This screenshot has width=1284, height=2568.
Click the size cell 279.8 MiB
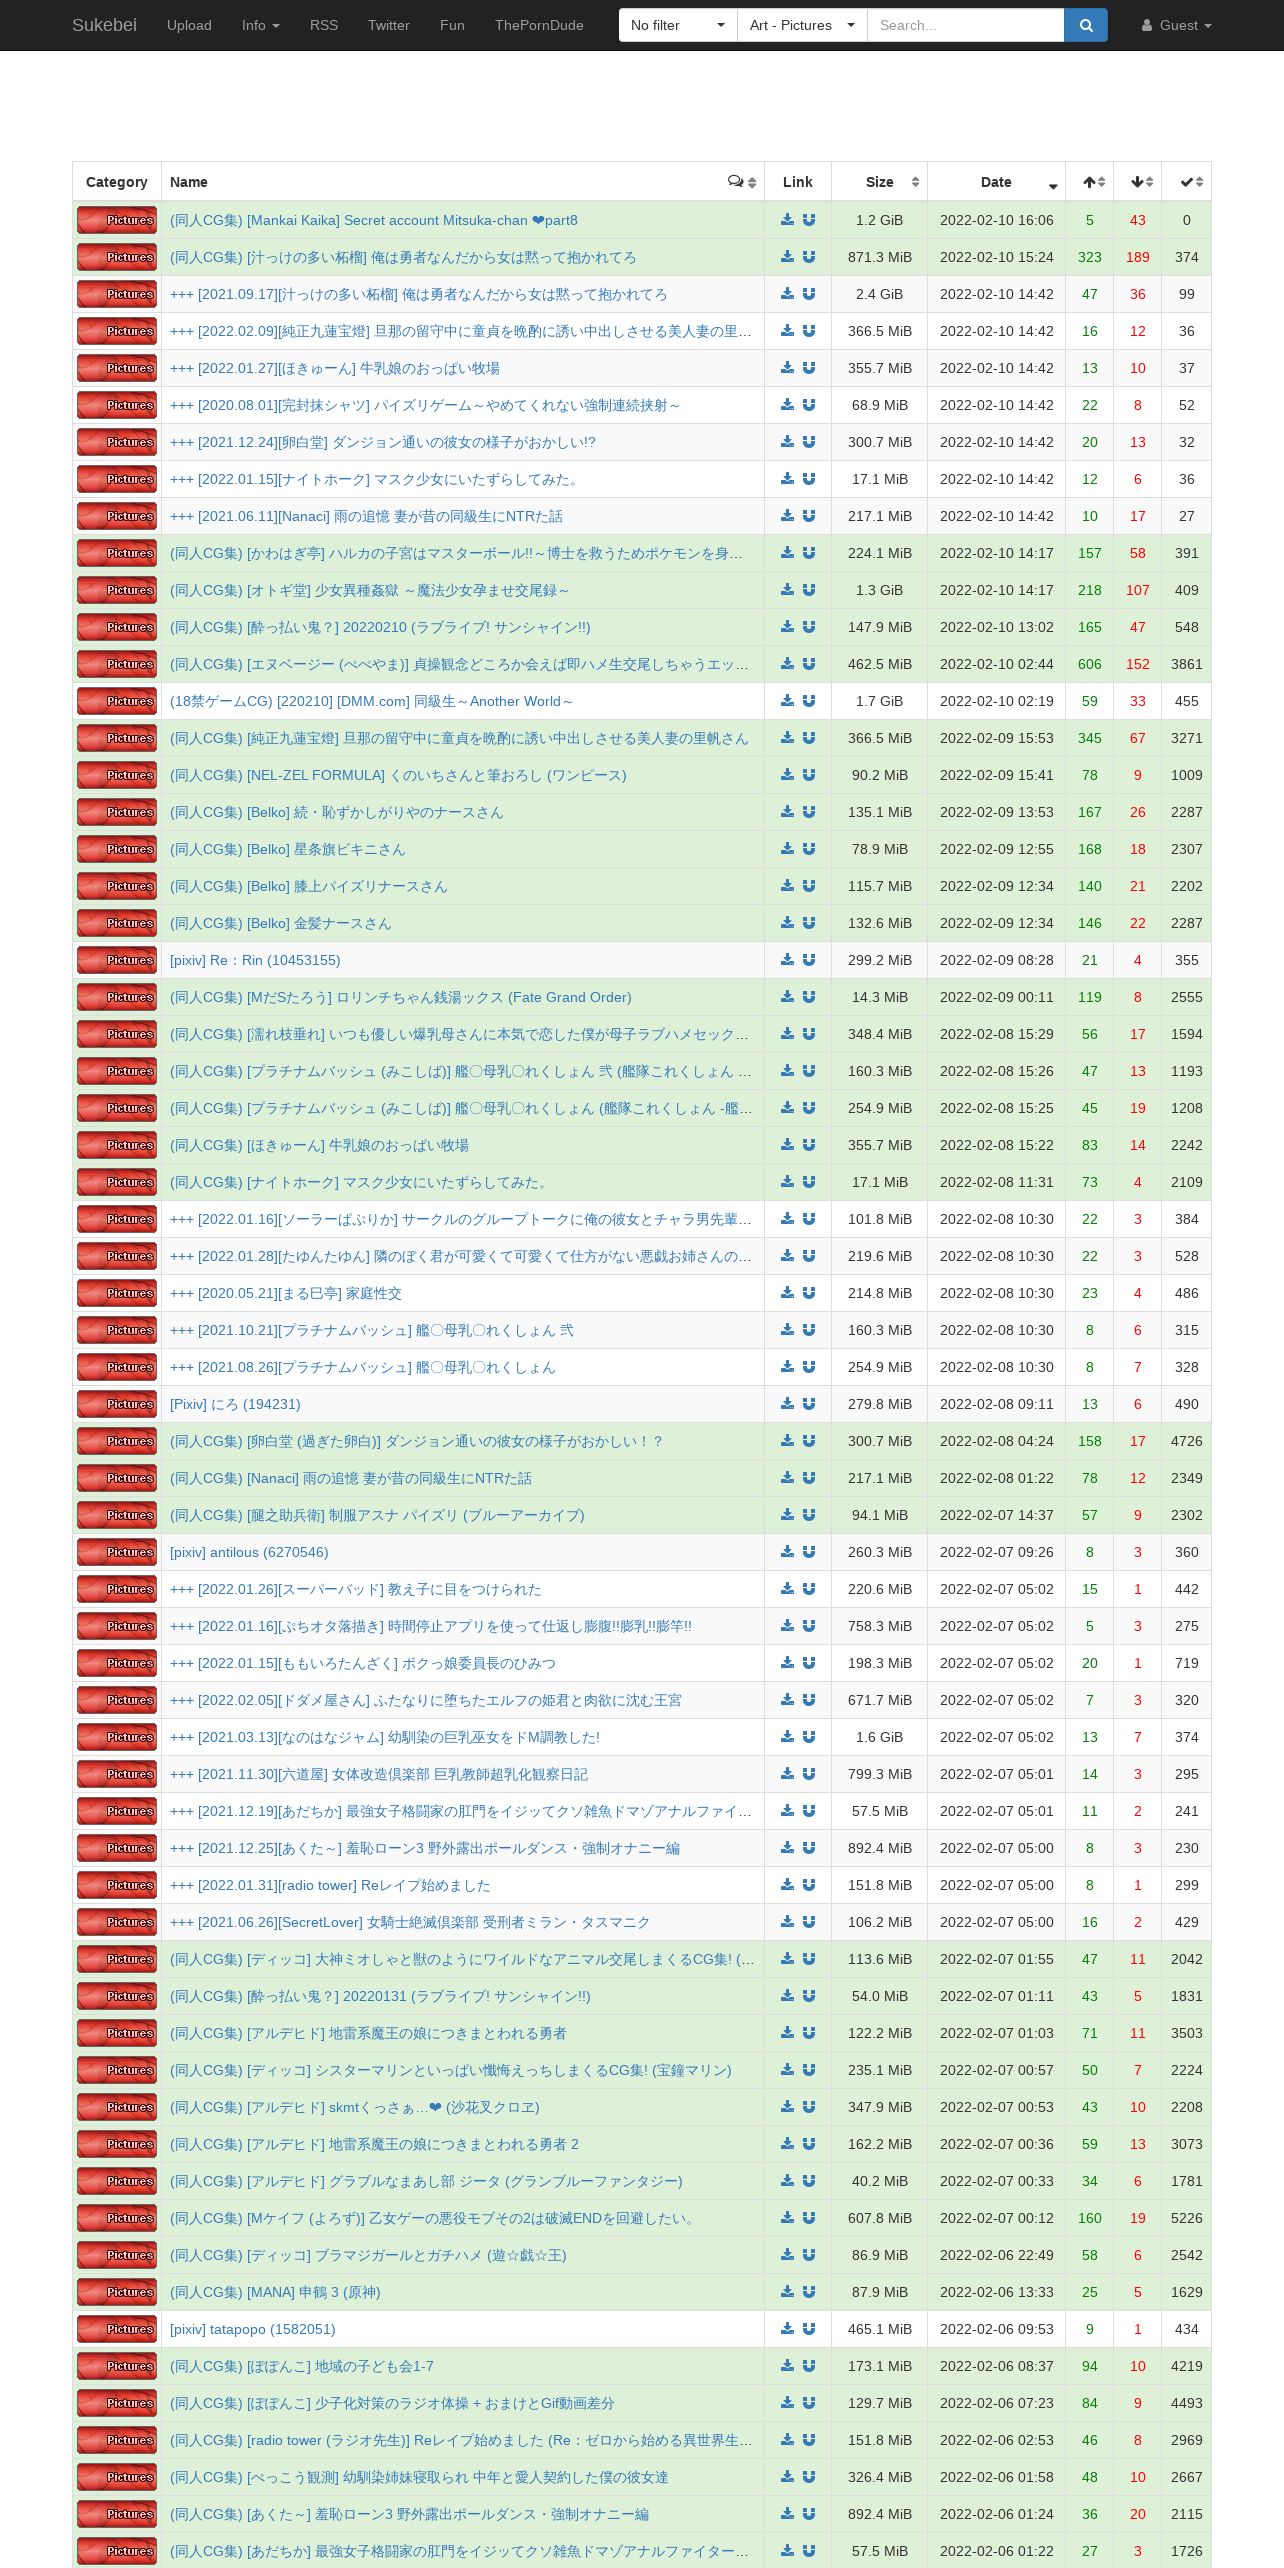pos(880,1404)
